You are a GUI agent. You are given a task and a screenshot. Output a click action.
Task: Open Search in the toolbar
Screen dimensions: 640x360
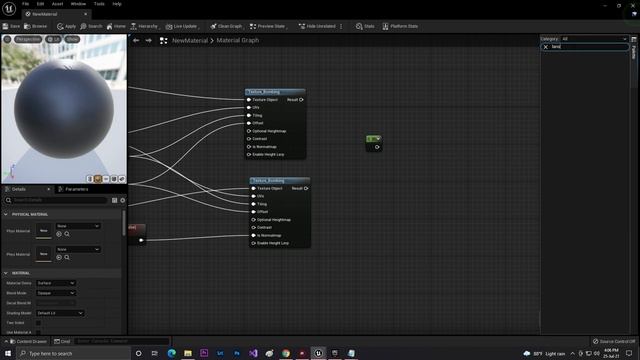click(91, 26)
